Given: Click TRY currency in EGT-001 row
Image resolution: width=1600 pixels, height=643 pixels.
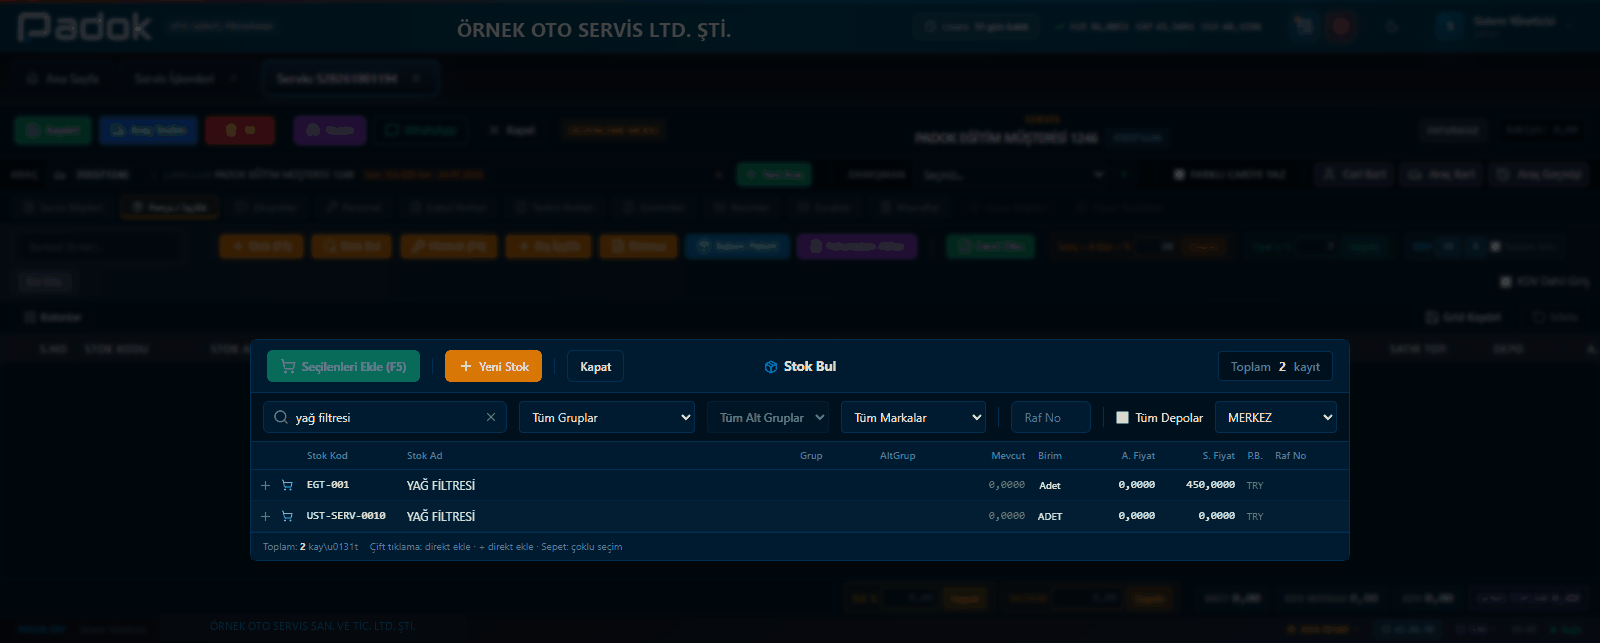Looking at the screenshot, I should 1255,485.
